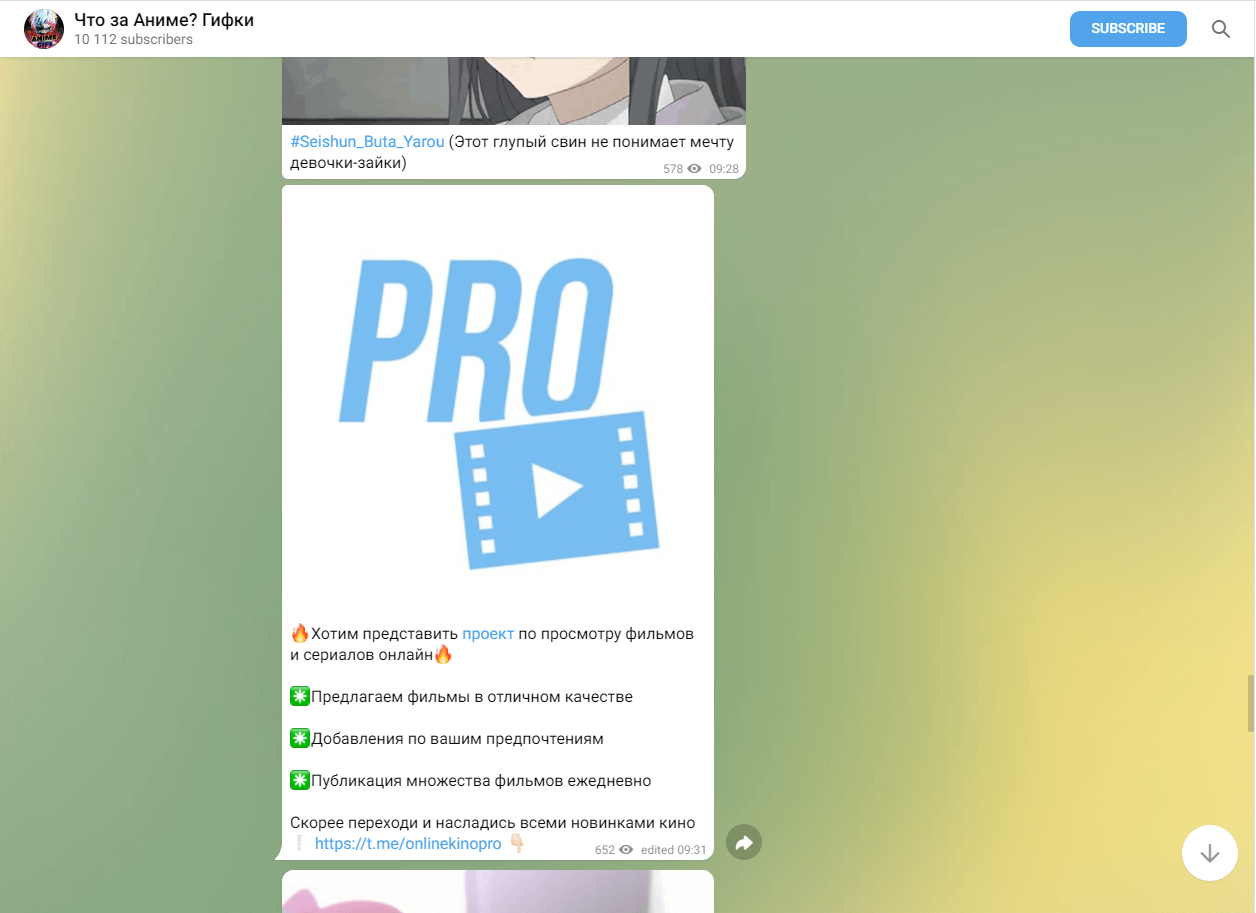The image size is (1256, 913).
Task: Click the line 'Добавления по вашим предпочтениям'
Action: point(458,739)
